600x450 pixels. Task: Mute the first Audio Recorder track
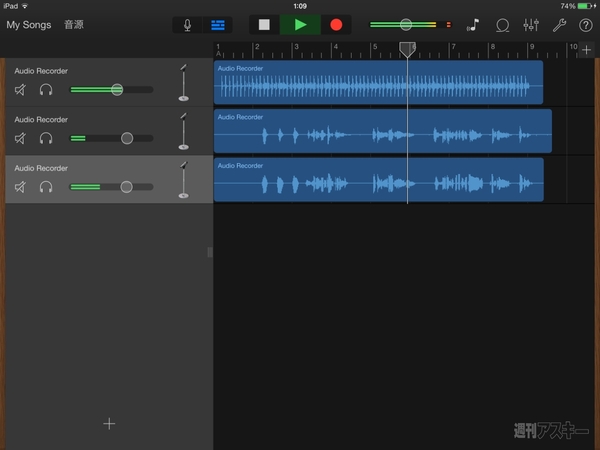(x=21, y=90)
